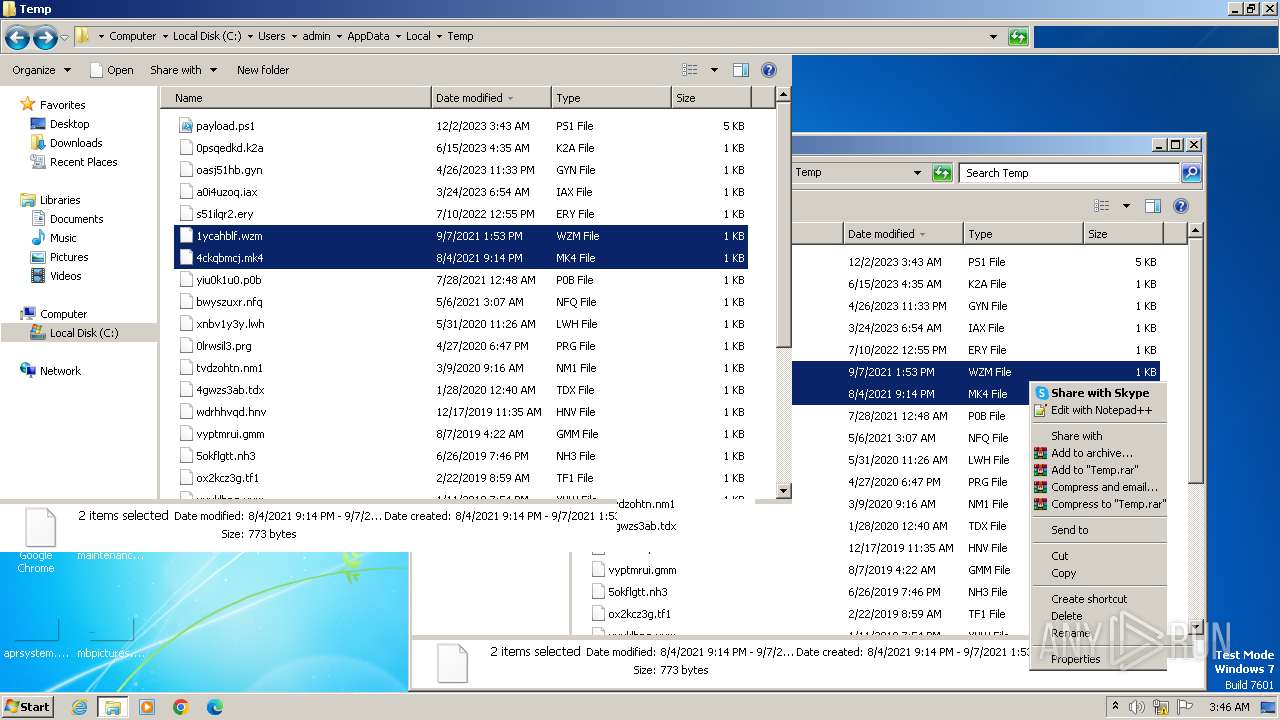Open Videos library in navigation pane
Viewport: 1280px width, 720px height.
pos(65,276)
